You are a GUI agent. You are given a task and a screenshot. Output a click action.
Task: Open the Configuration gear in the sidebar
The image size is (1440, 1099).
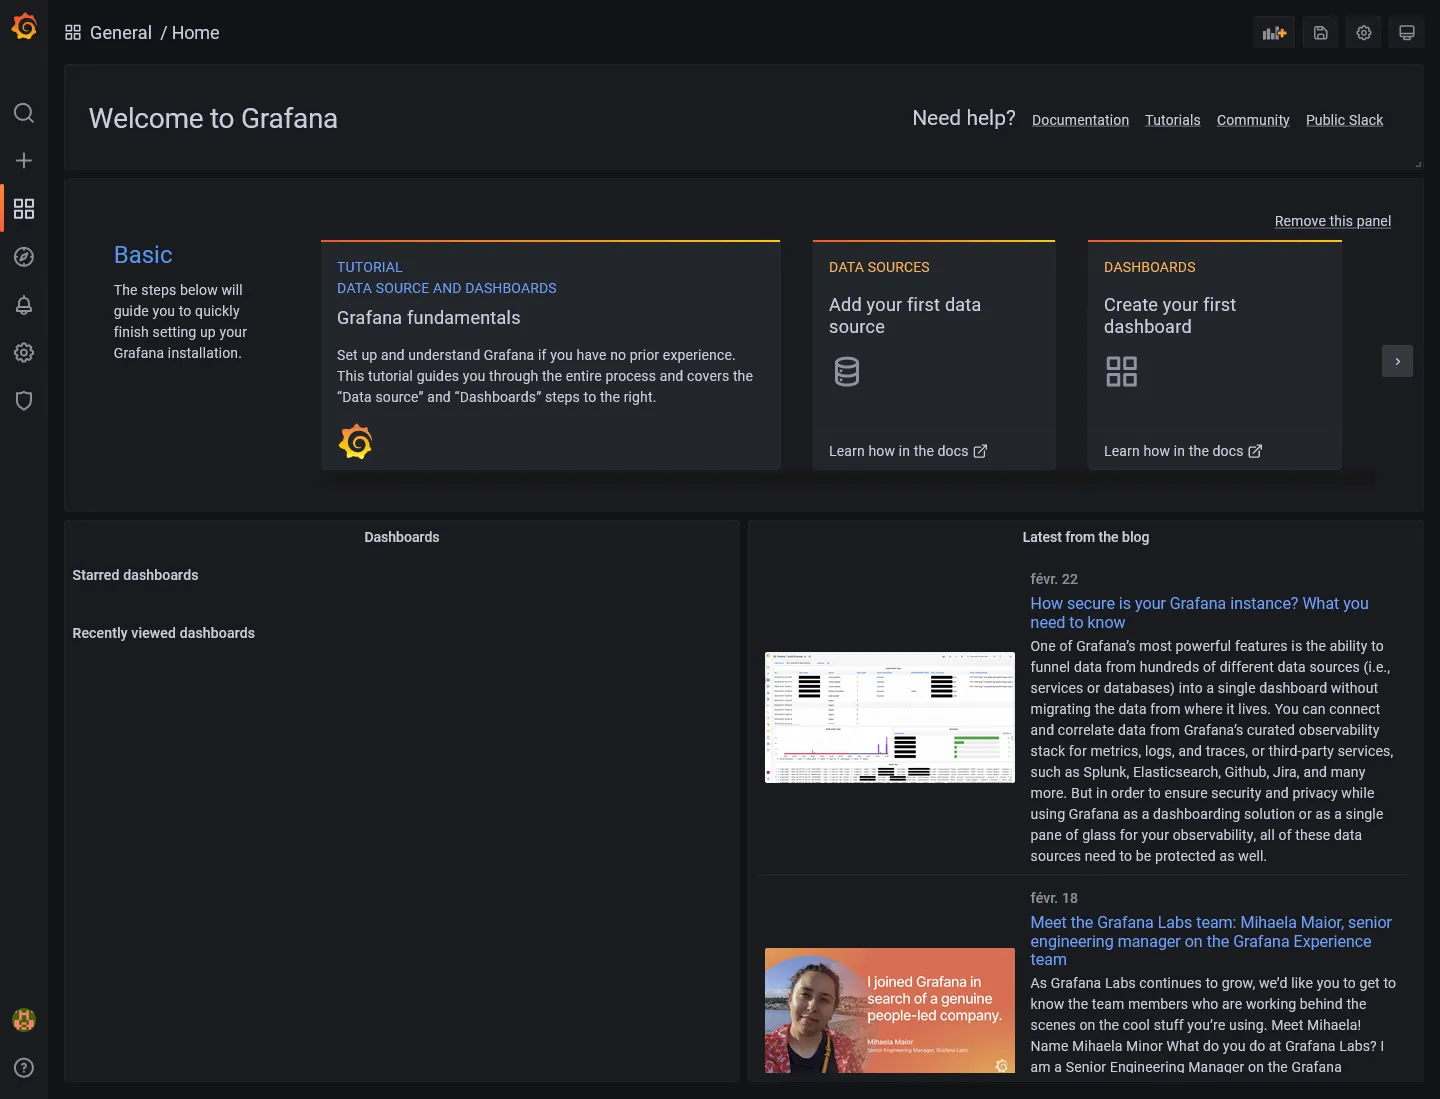pyautogui.click(x=24, y=352)
